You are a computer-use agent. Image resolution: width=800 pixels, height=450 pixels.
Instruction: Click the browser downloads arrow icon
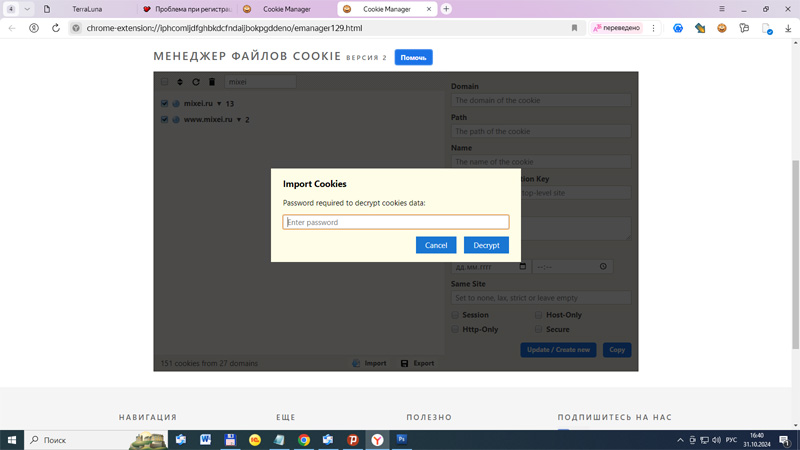coord(788,28)
